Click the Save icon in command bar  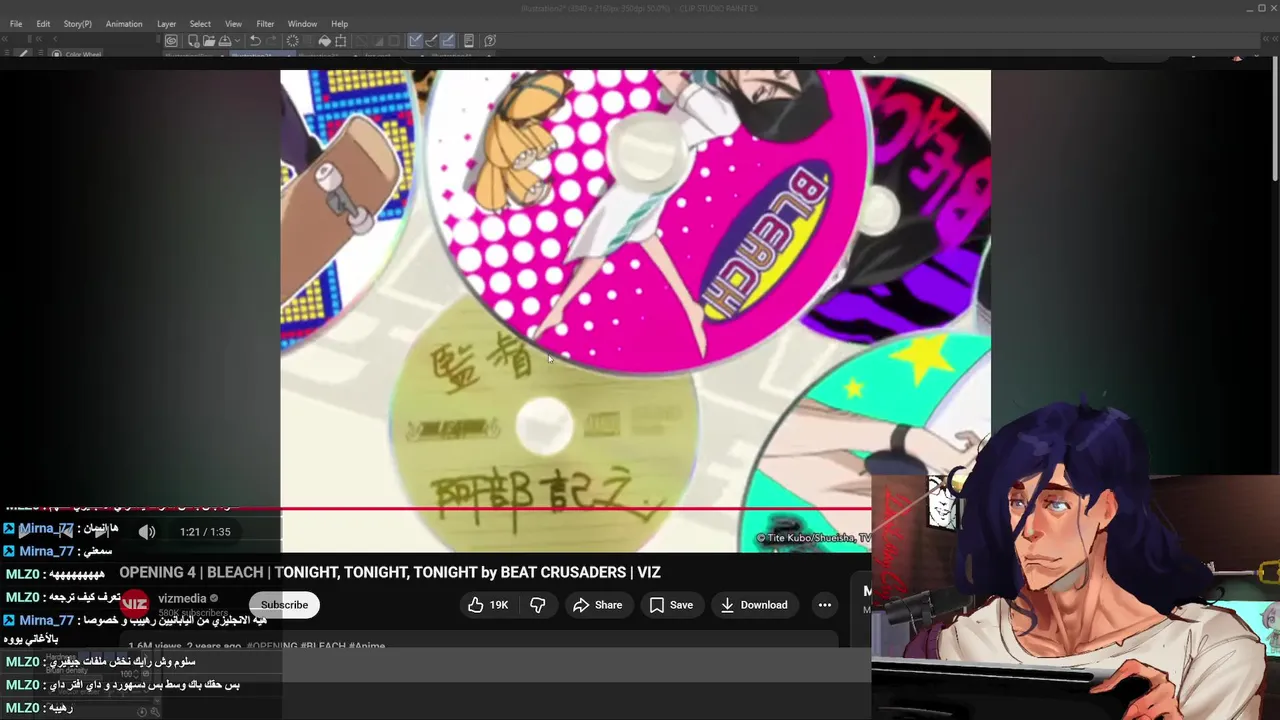click(225, 41)
